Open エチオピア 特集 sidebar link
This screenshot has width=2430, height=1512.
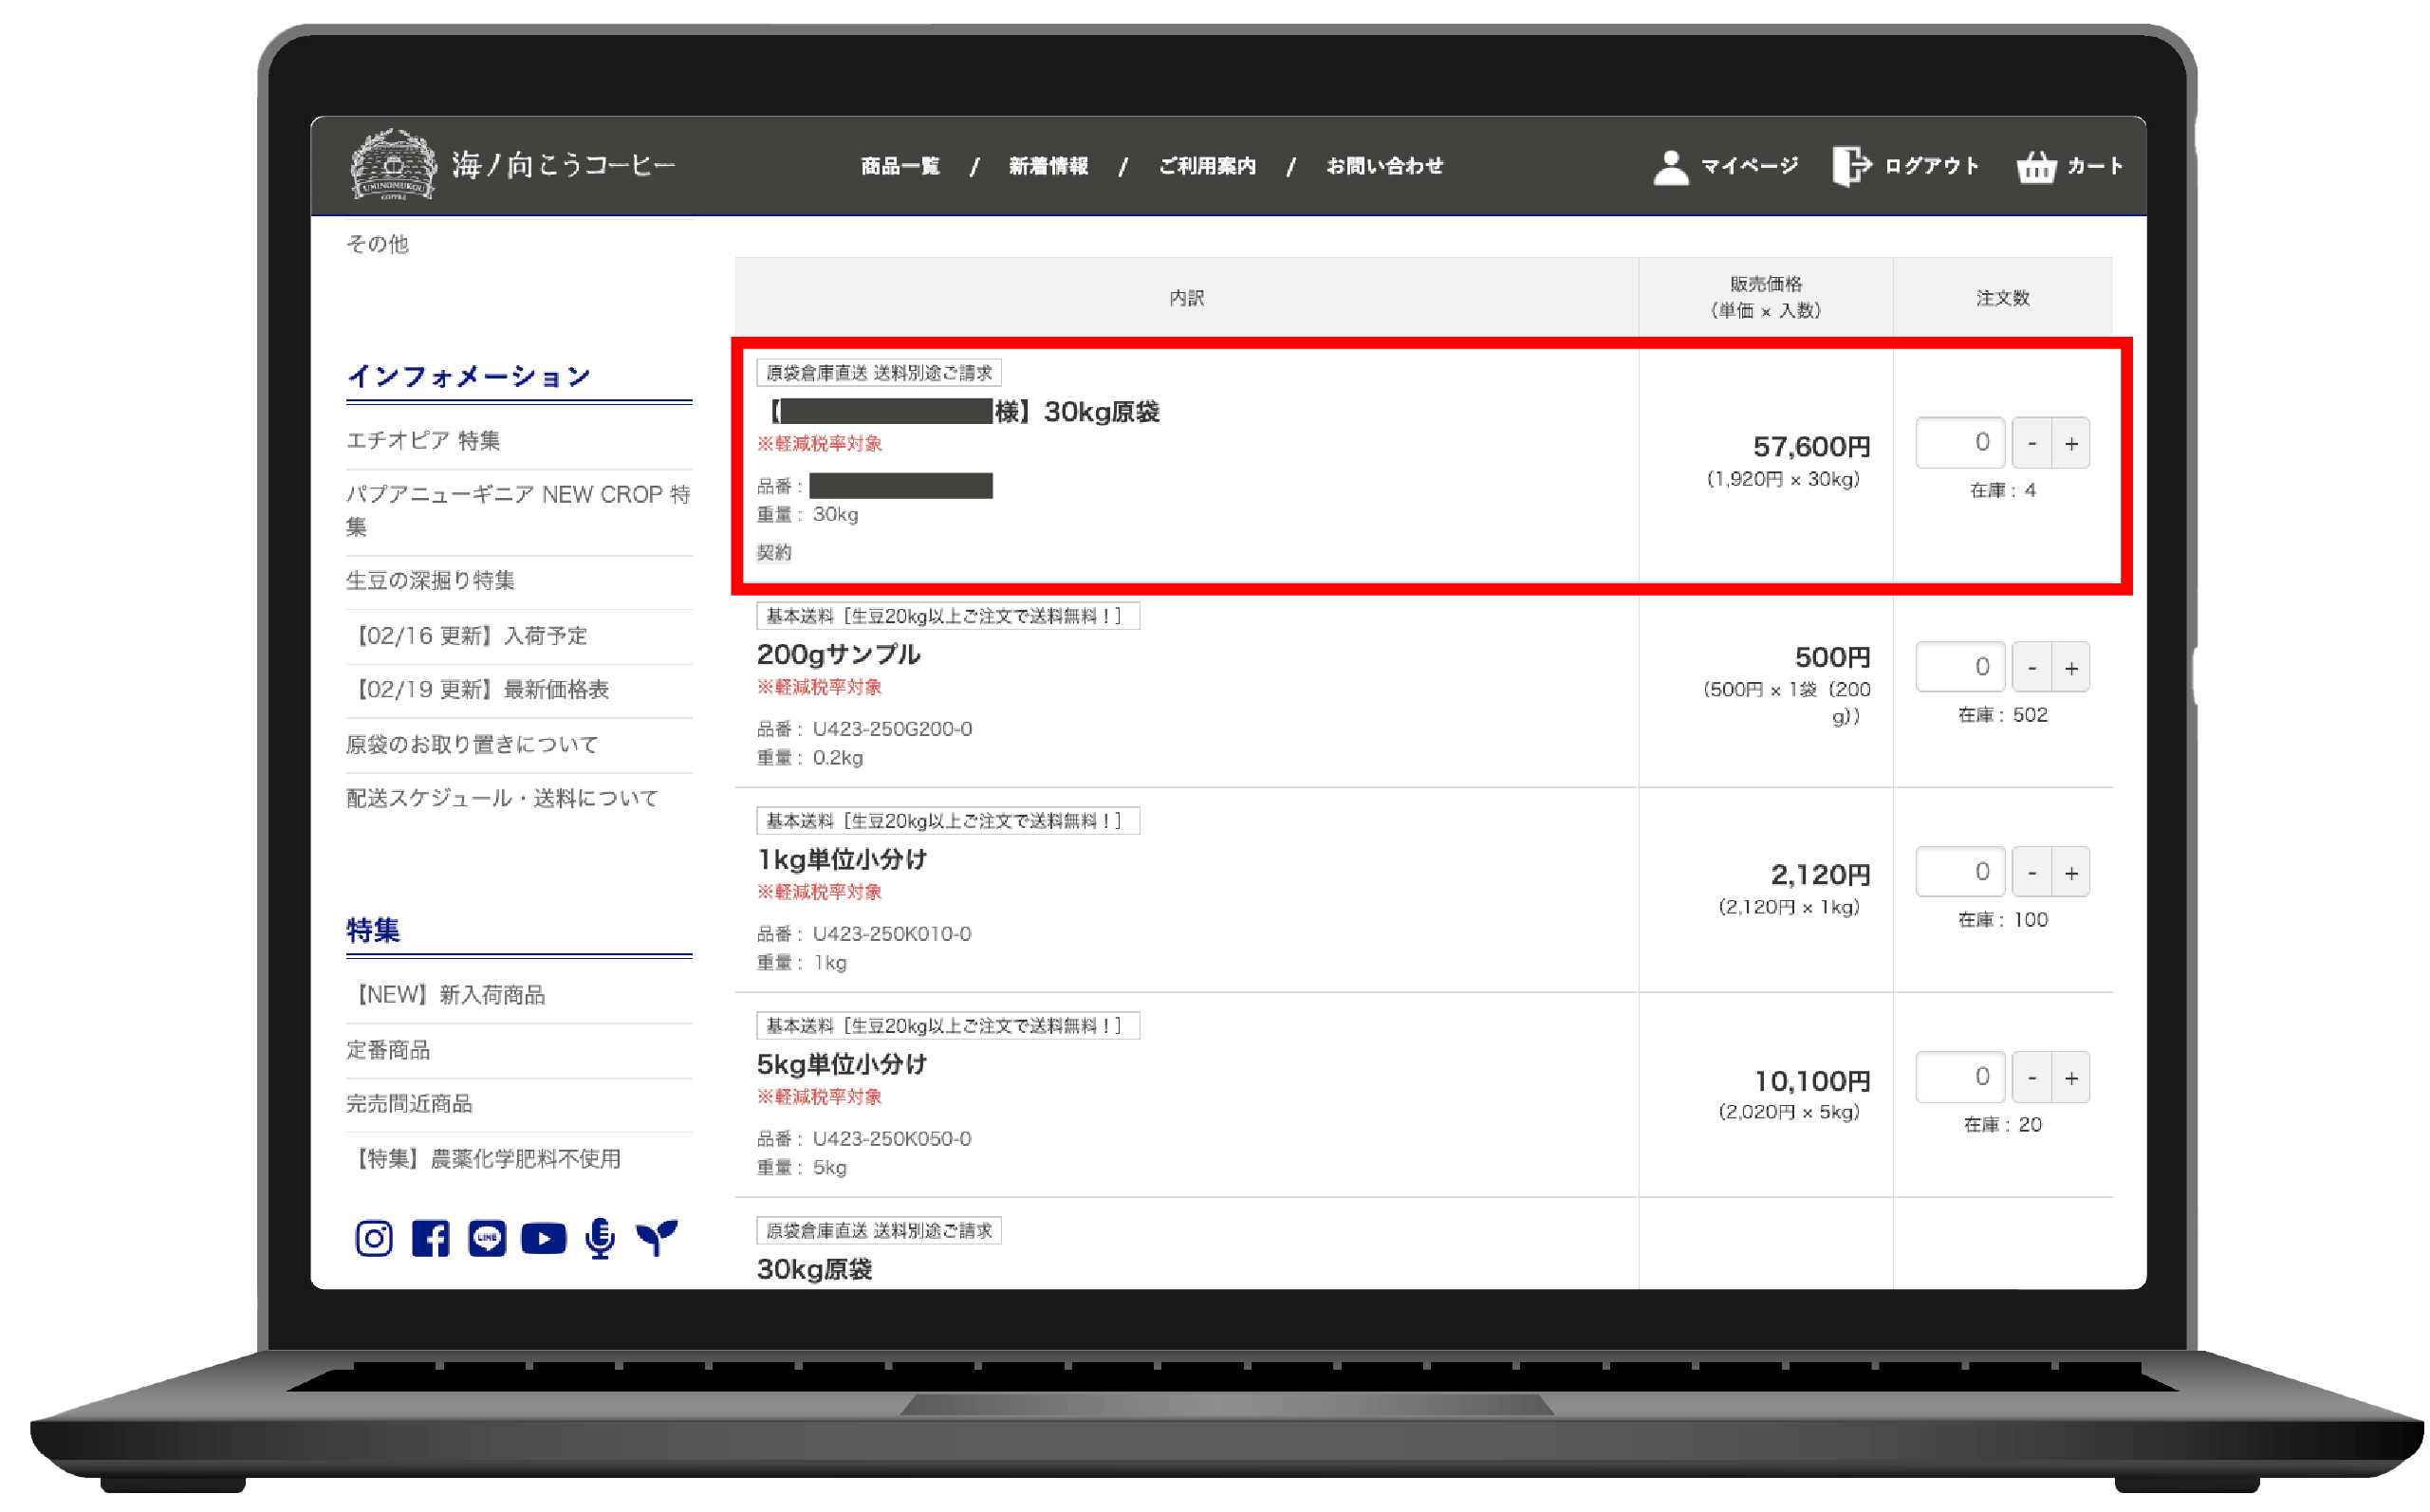423,440
